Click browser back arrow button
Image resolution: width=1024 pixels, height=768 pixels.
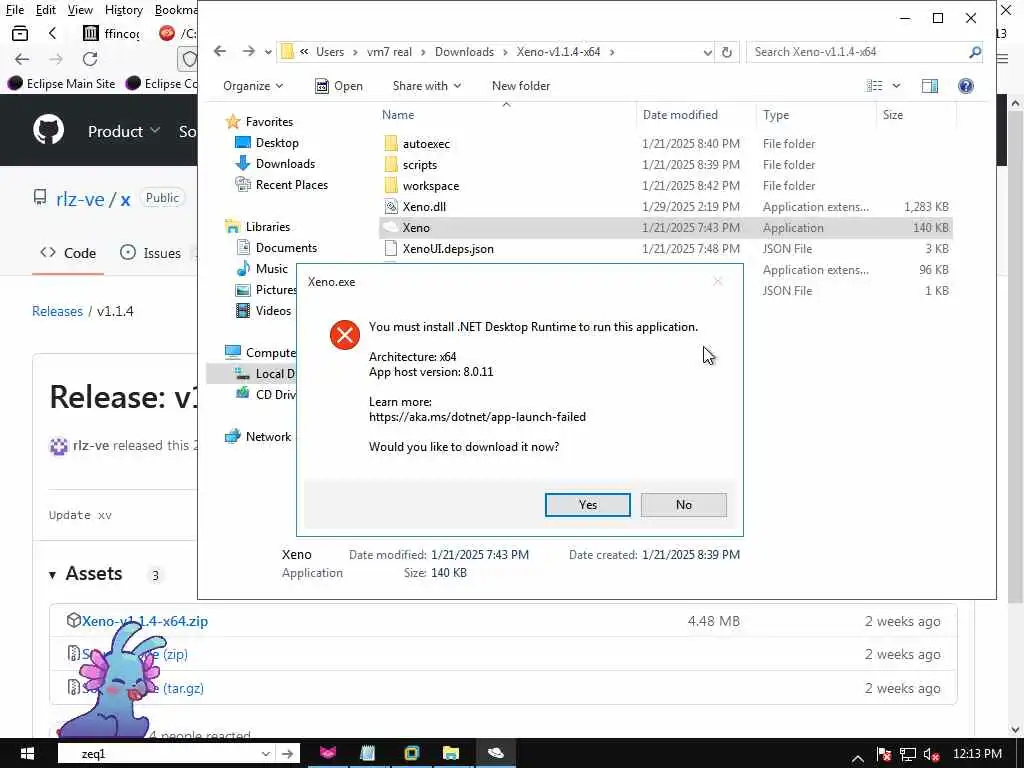coord(22,59)
